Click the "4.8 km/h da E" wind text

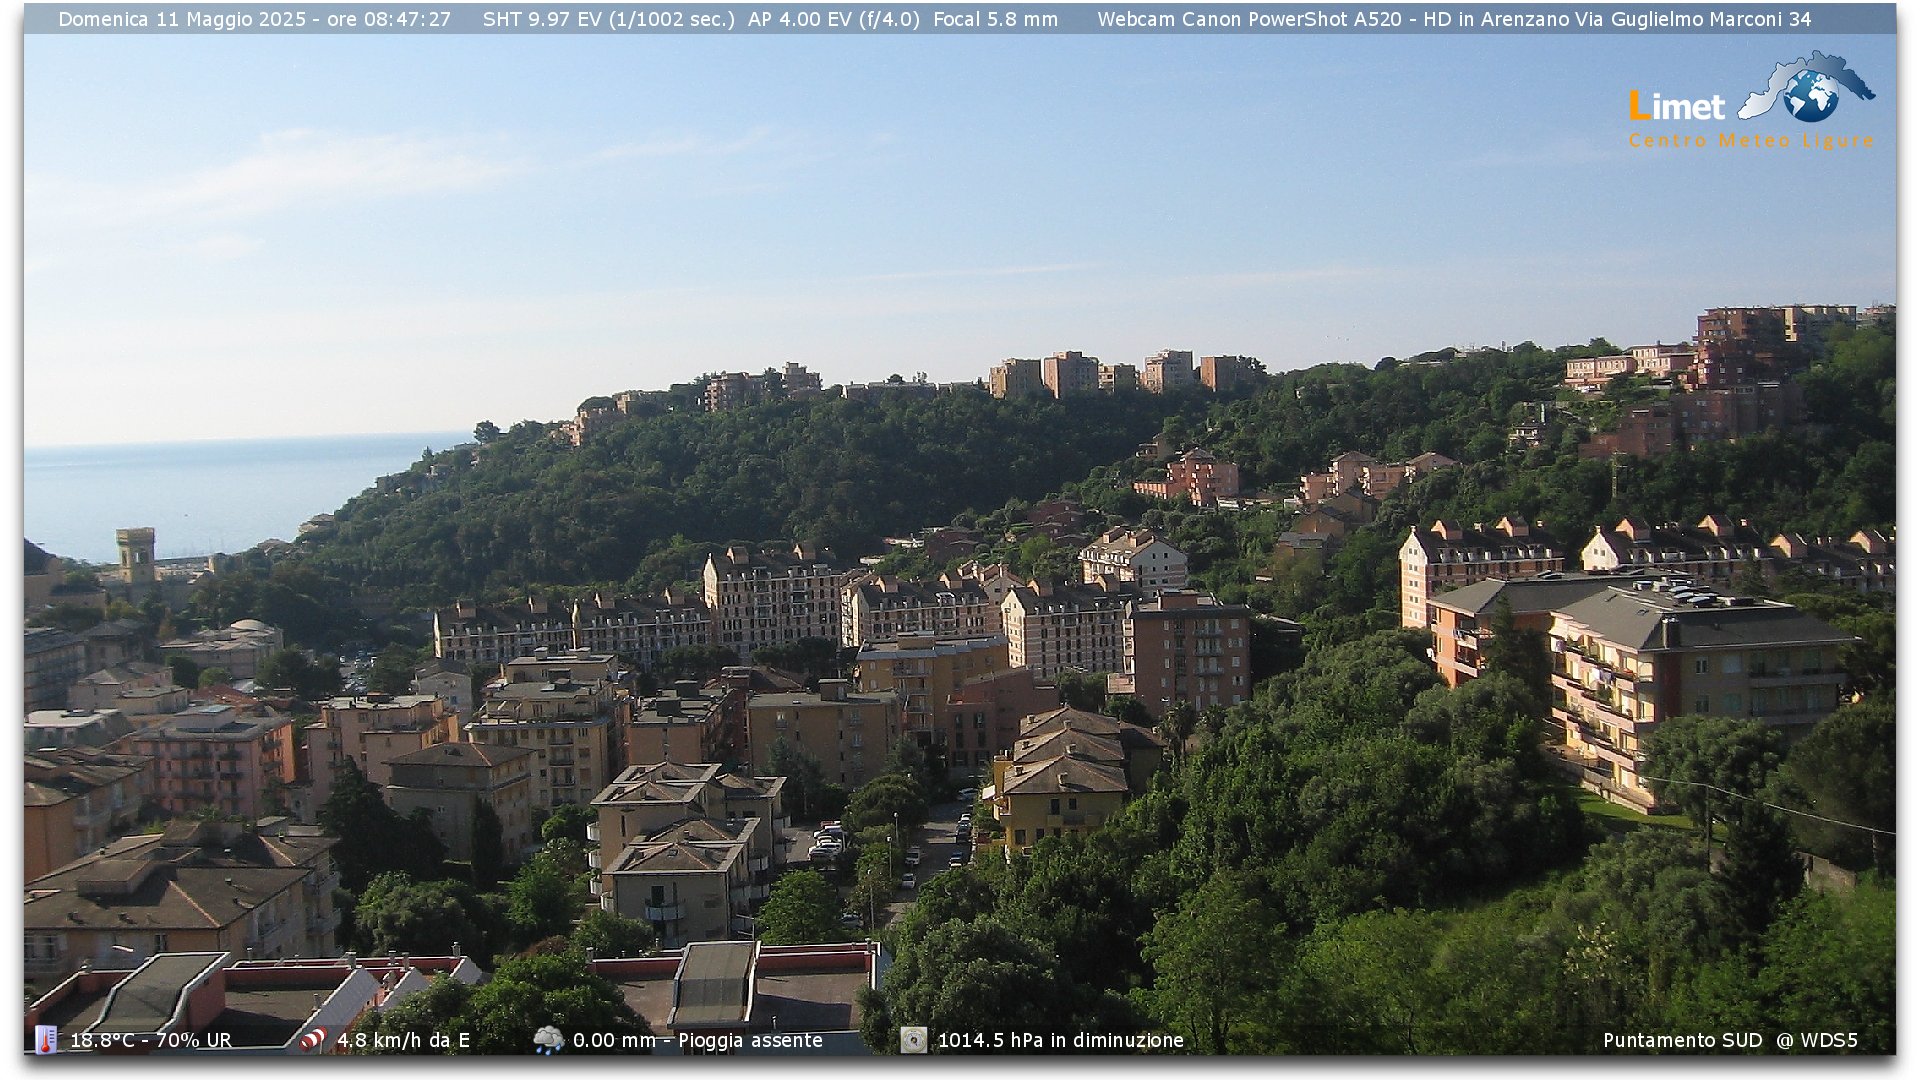[403, 1040]
